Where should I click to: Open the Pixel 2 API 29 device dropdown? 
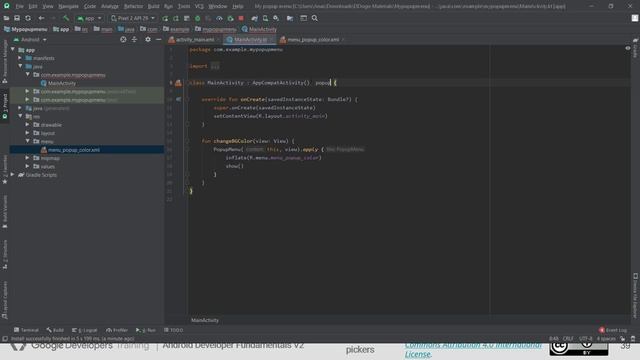coord(133,18)
